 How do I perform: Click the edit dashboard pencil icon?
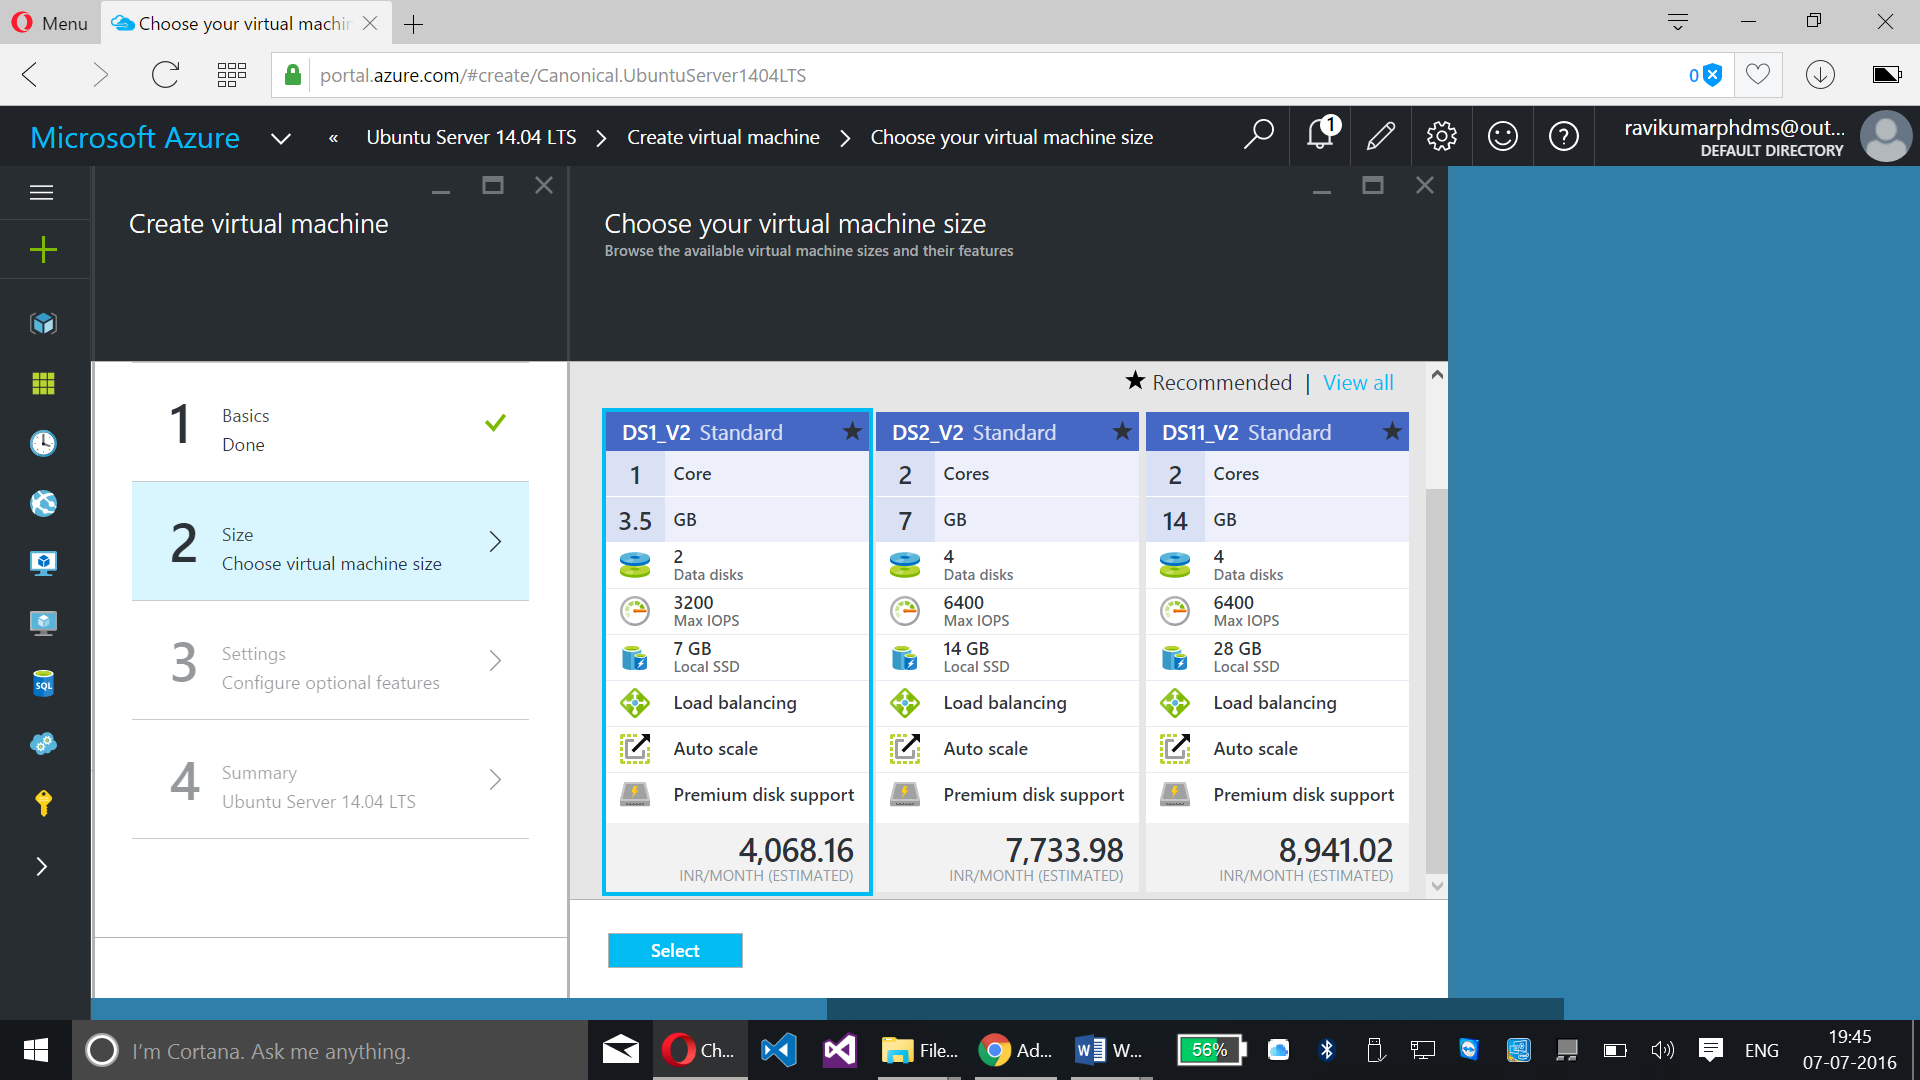coord(1381,135)
